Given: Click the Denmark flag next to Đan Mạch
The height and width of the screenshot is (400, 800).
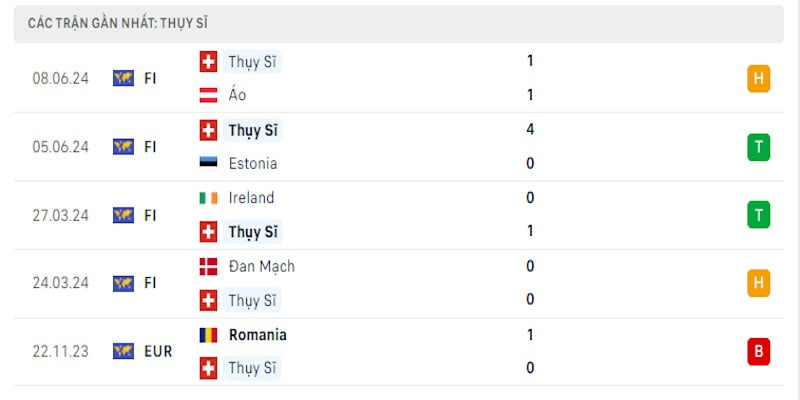Looking at the screenshot, I should tap(208, 266).
